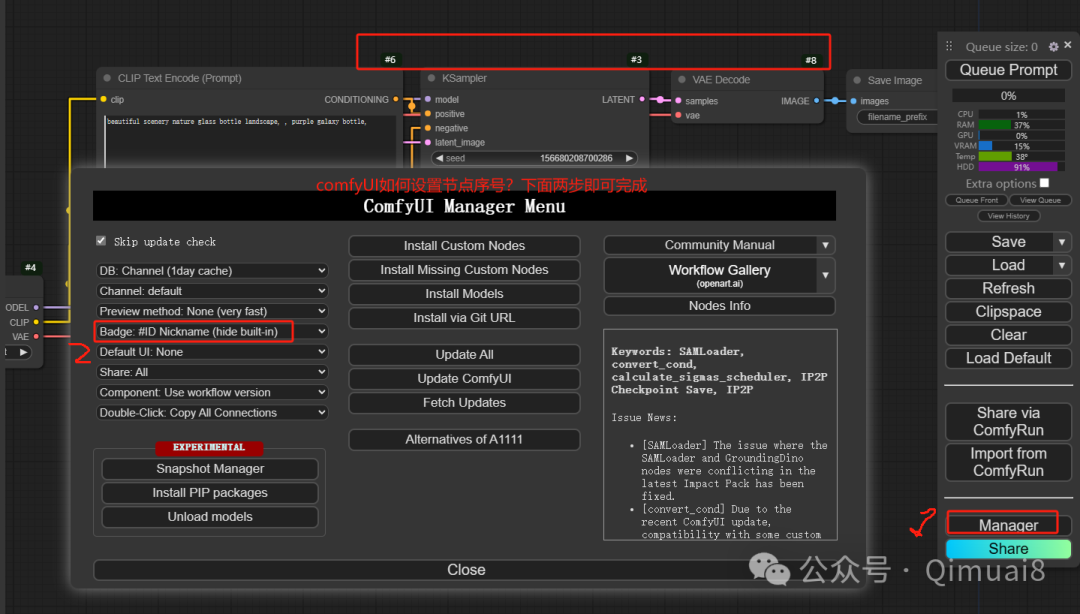Click the gradient Share button
Viewport: 1080px width, 614px height.
(1008, 549)
